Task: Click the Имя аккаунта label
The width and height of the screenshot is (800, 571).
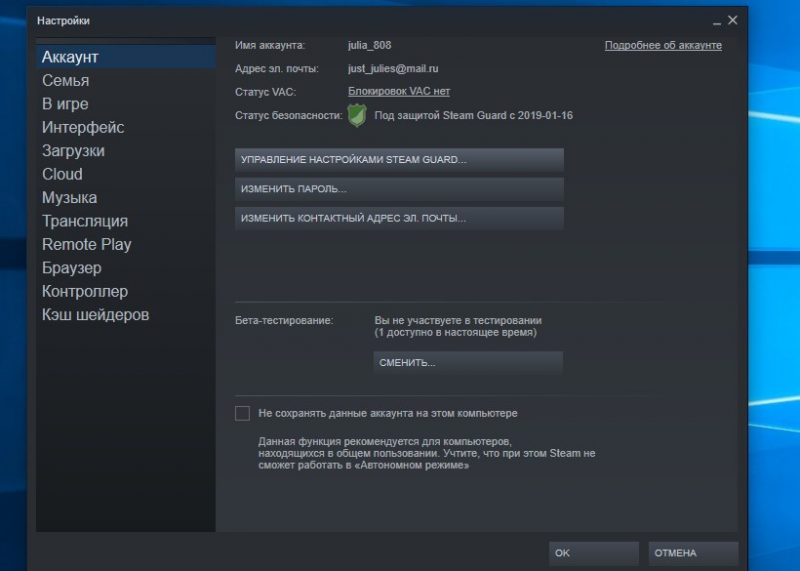Action: (x=270, y=45)
